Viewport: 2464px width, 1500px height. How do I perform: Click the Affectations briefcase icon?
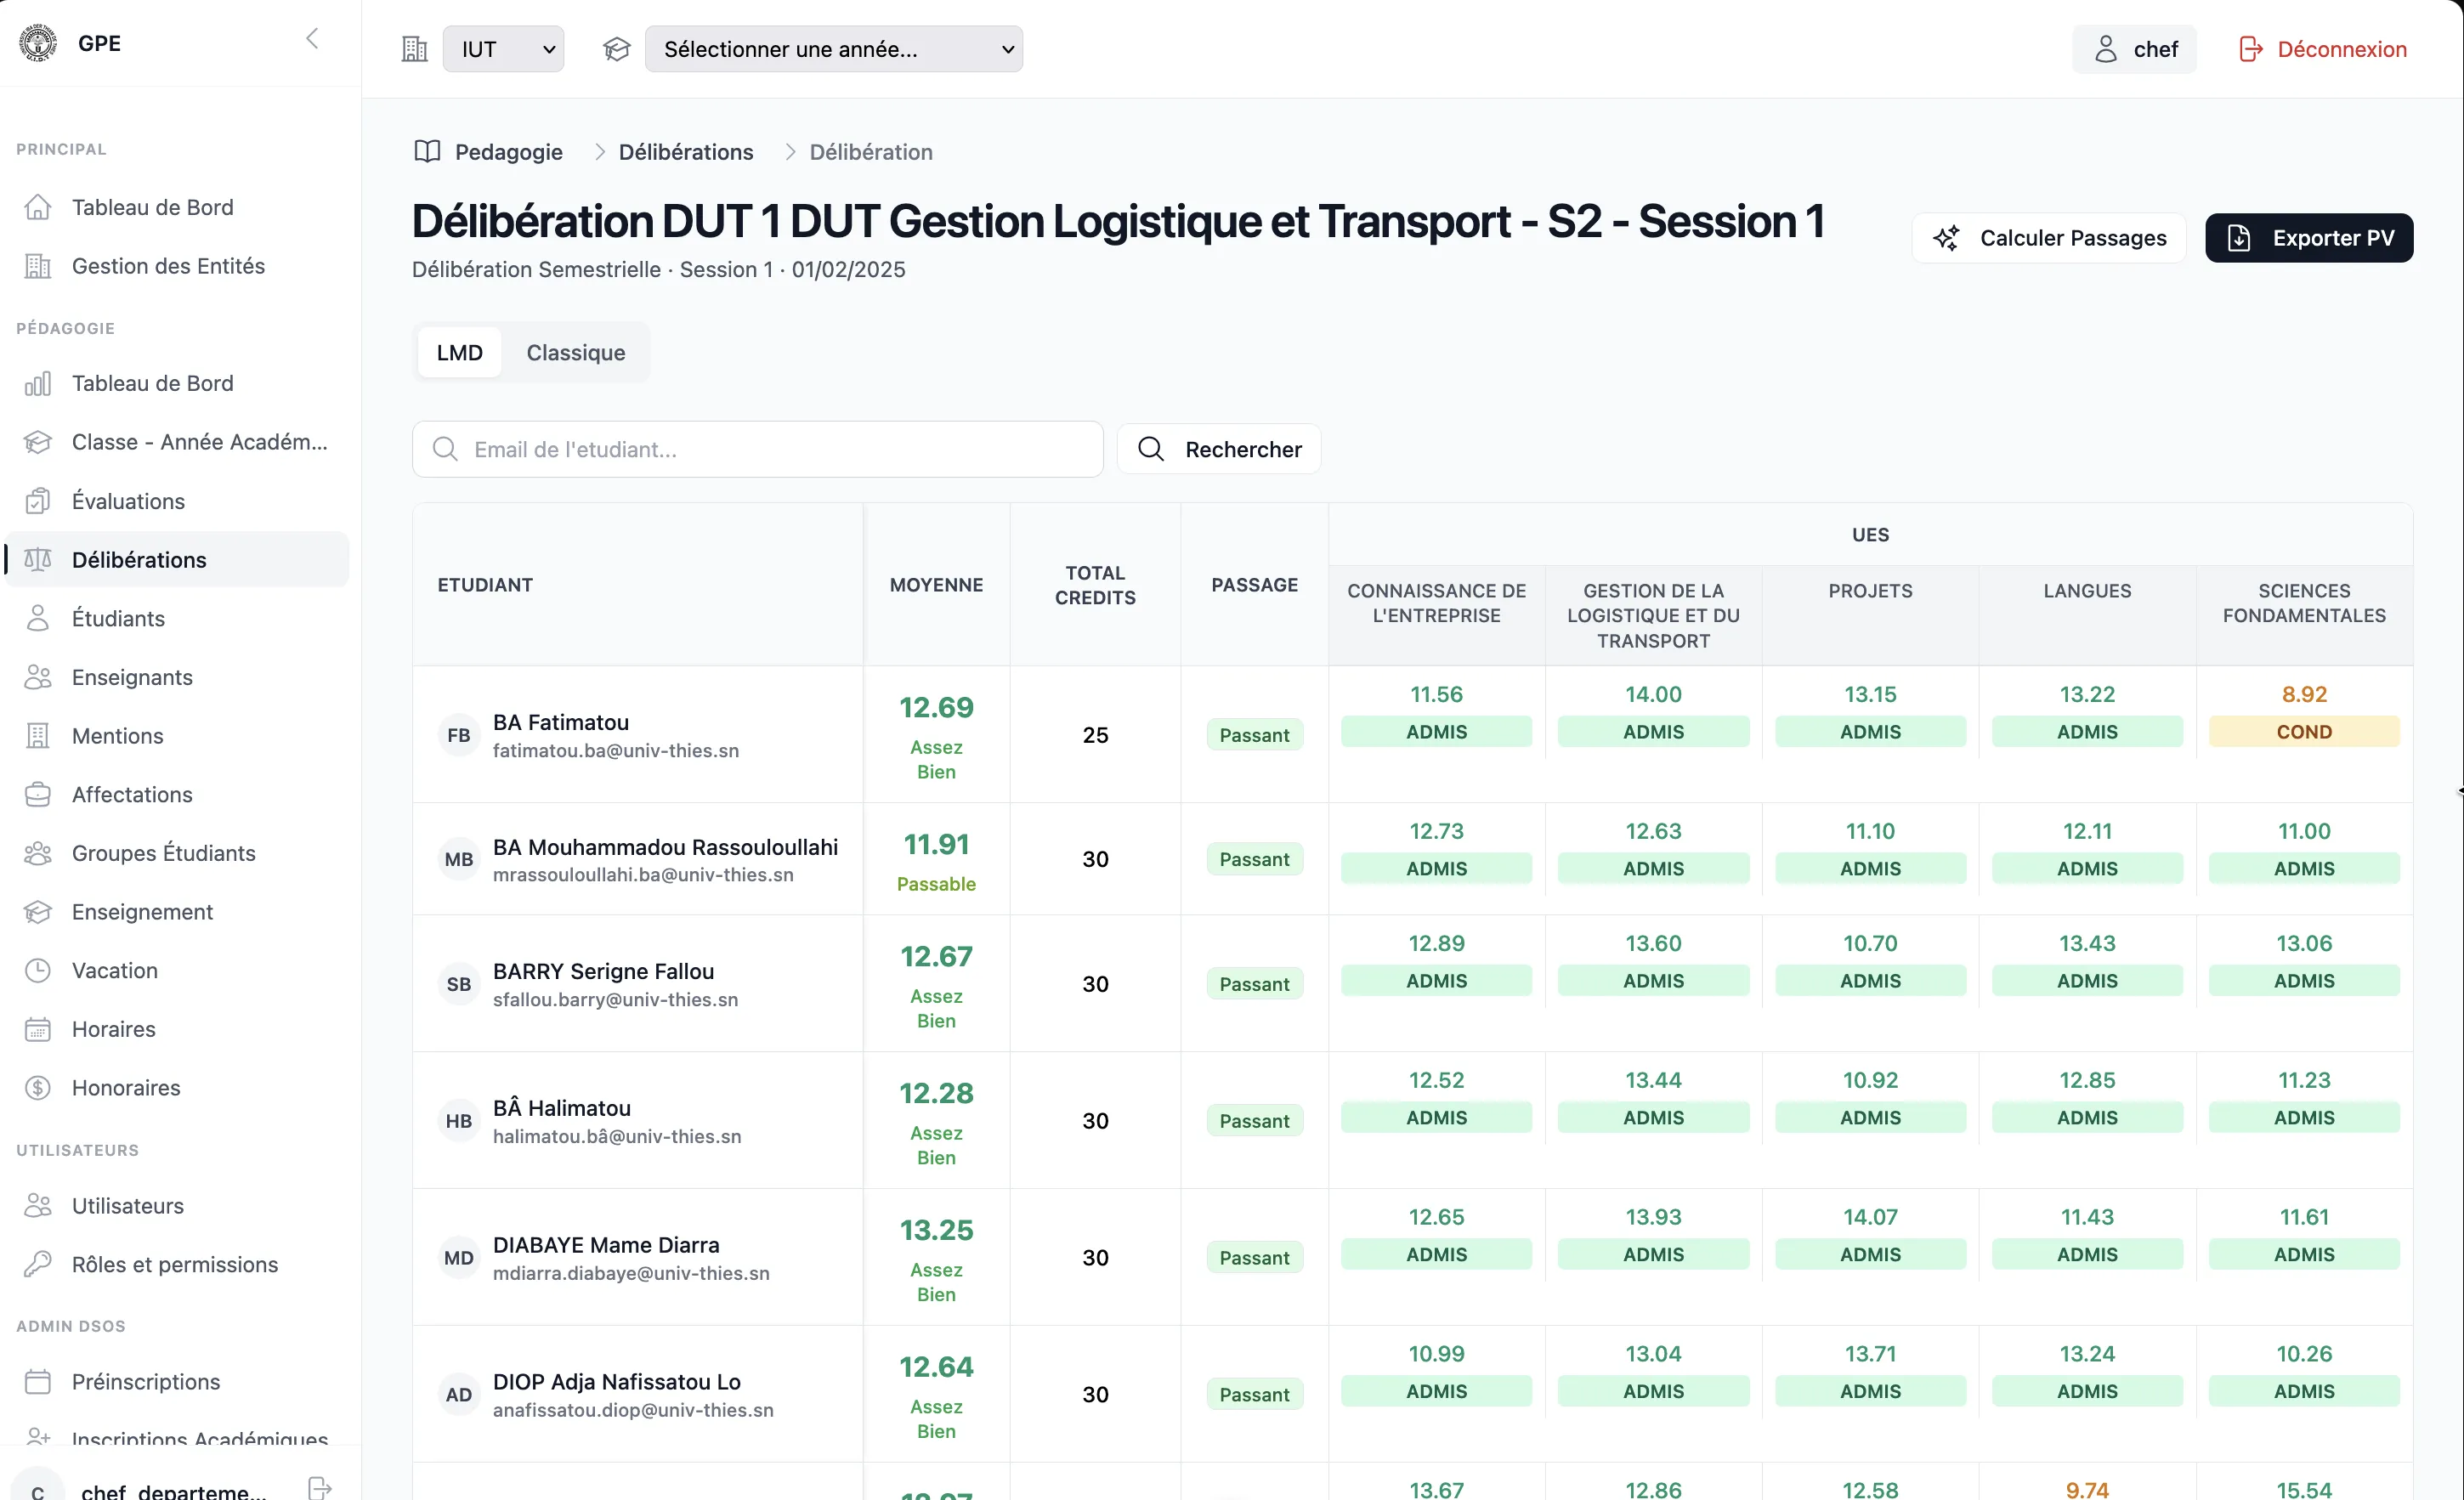pyautogui.click(x=38, y=794)
